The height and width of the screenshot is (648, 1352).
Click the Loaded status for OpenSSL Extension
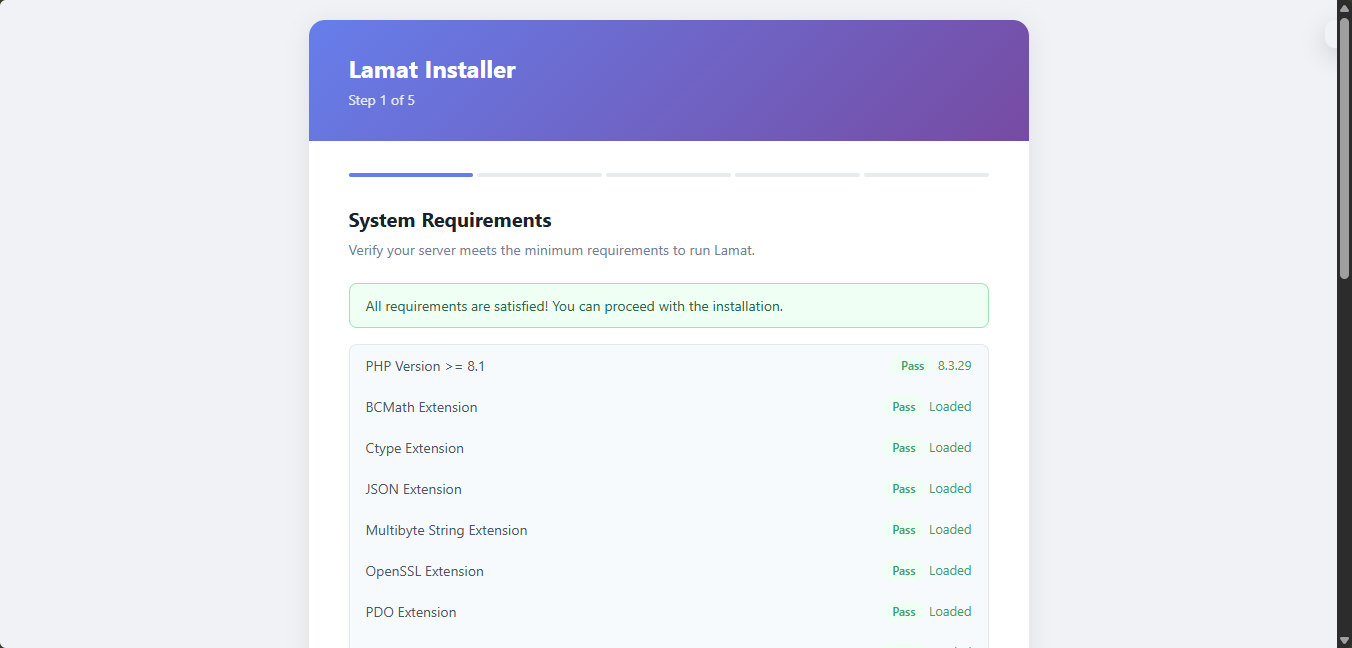click(950, 571)
